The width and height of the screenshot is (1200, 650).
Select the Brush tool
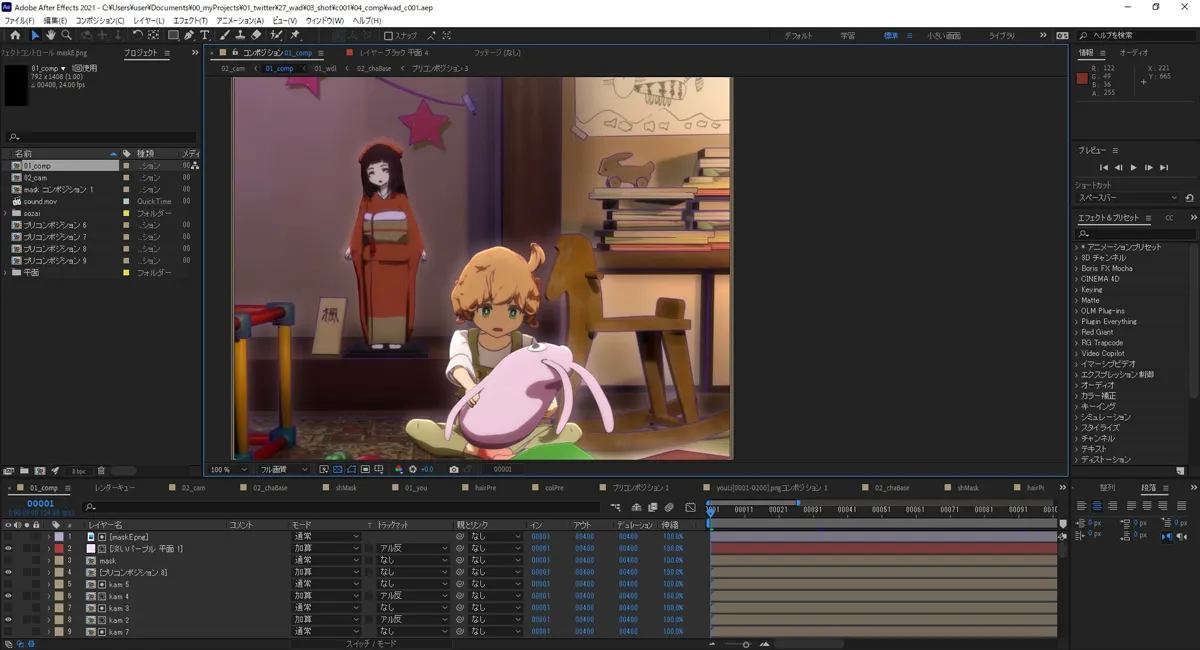pos(225,35)
